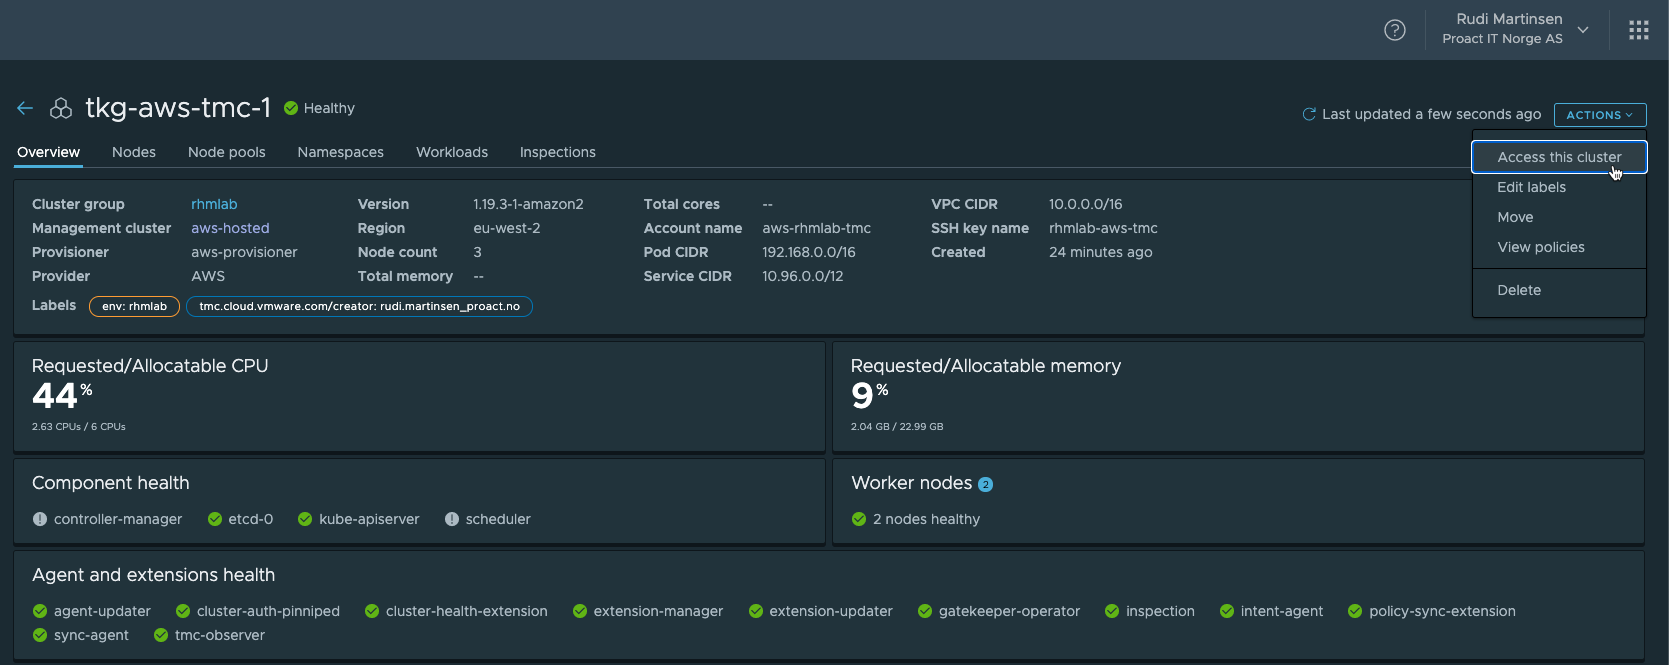Screen dimensions: 1669x665
Task: Click the scheduler warning status icon
Action: pyautogui.click(x=452, y=519)
